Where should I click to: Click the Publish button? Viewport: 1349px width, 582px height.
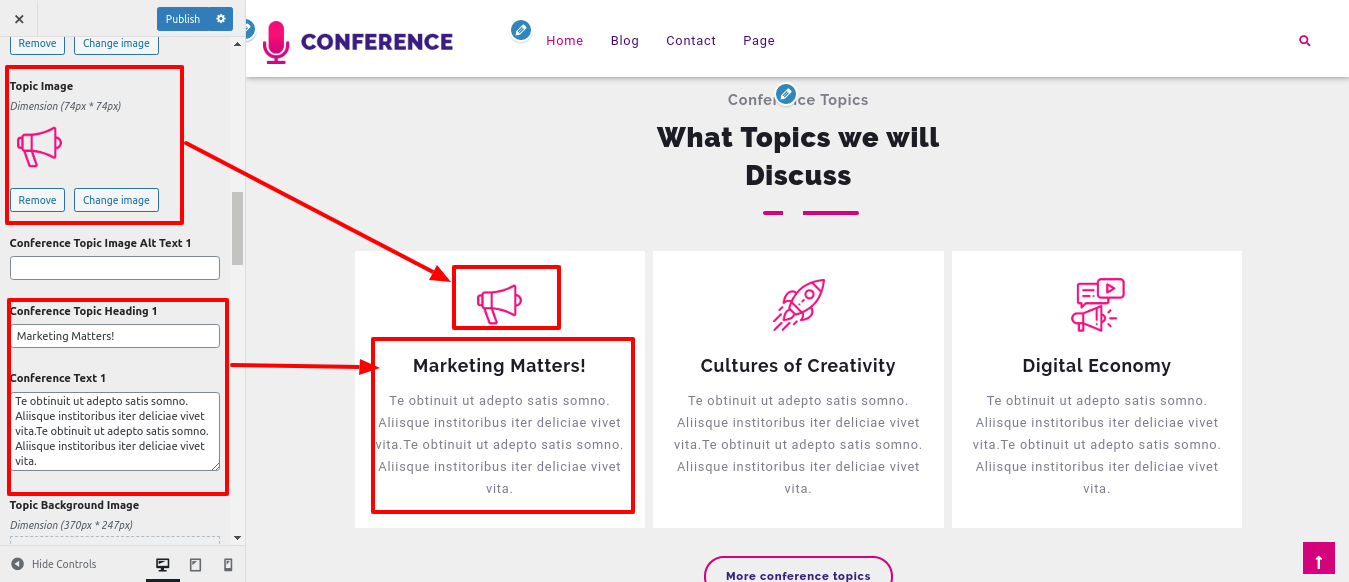click(183, 19)
